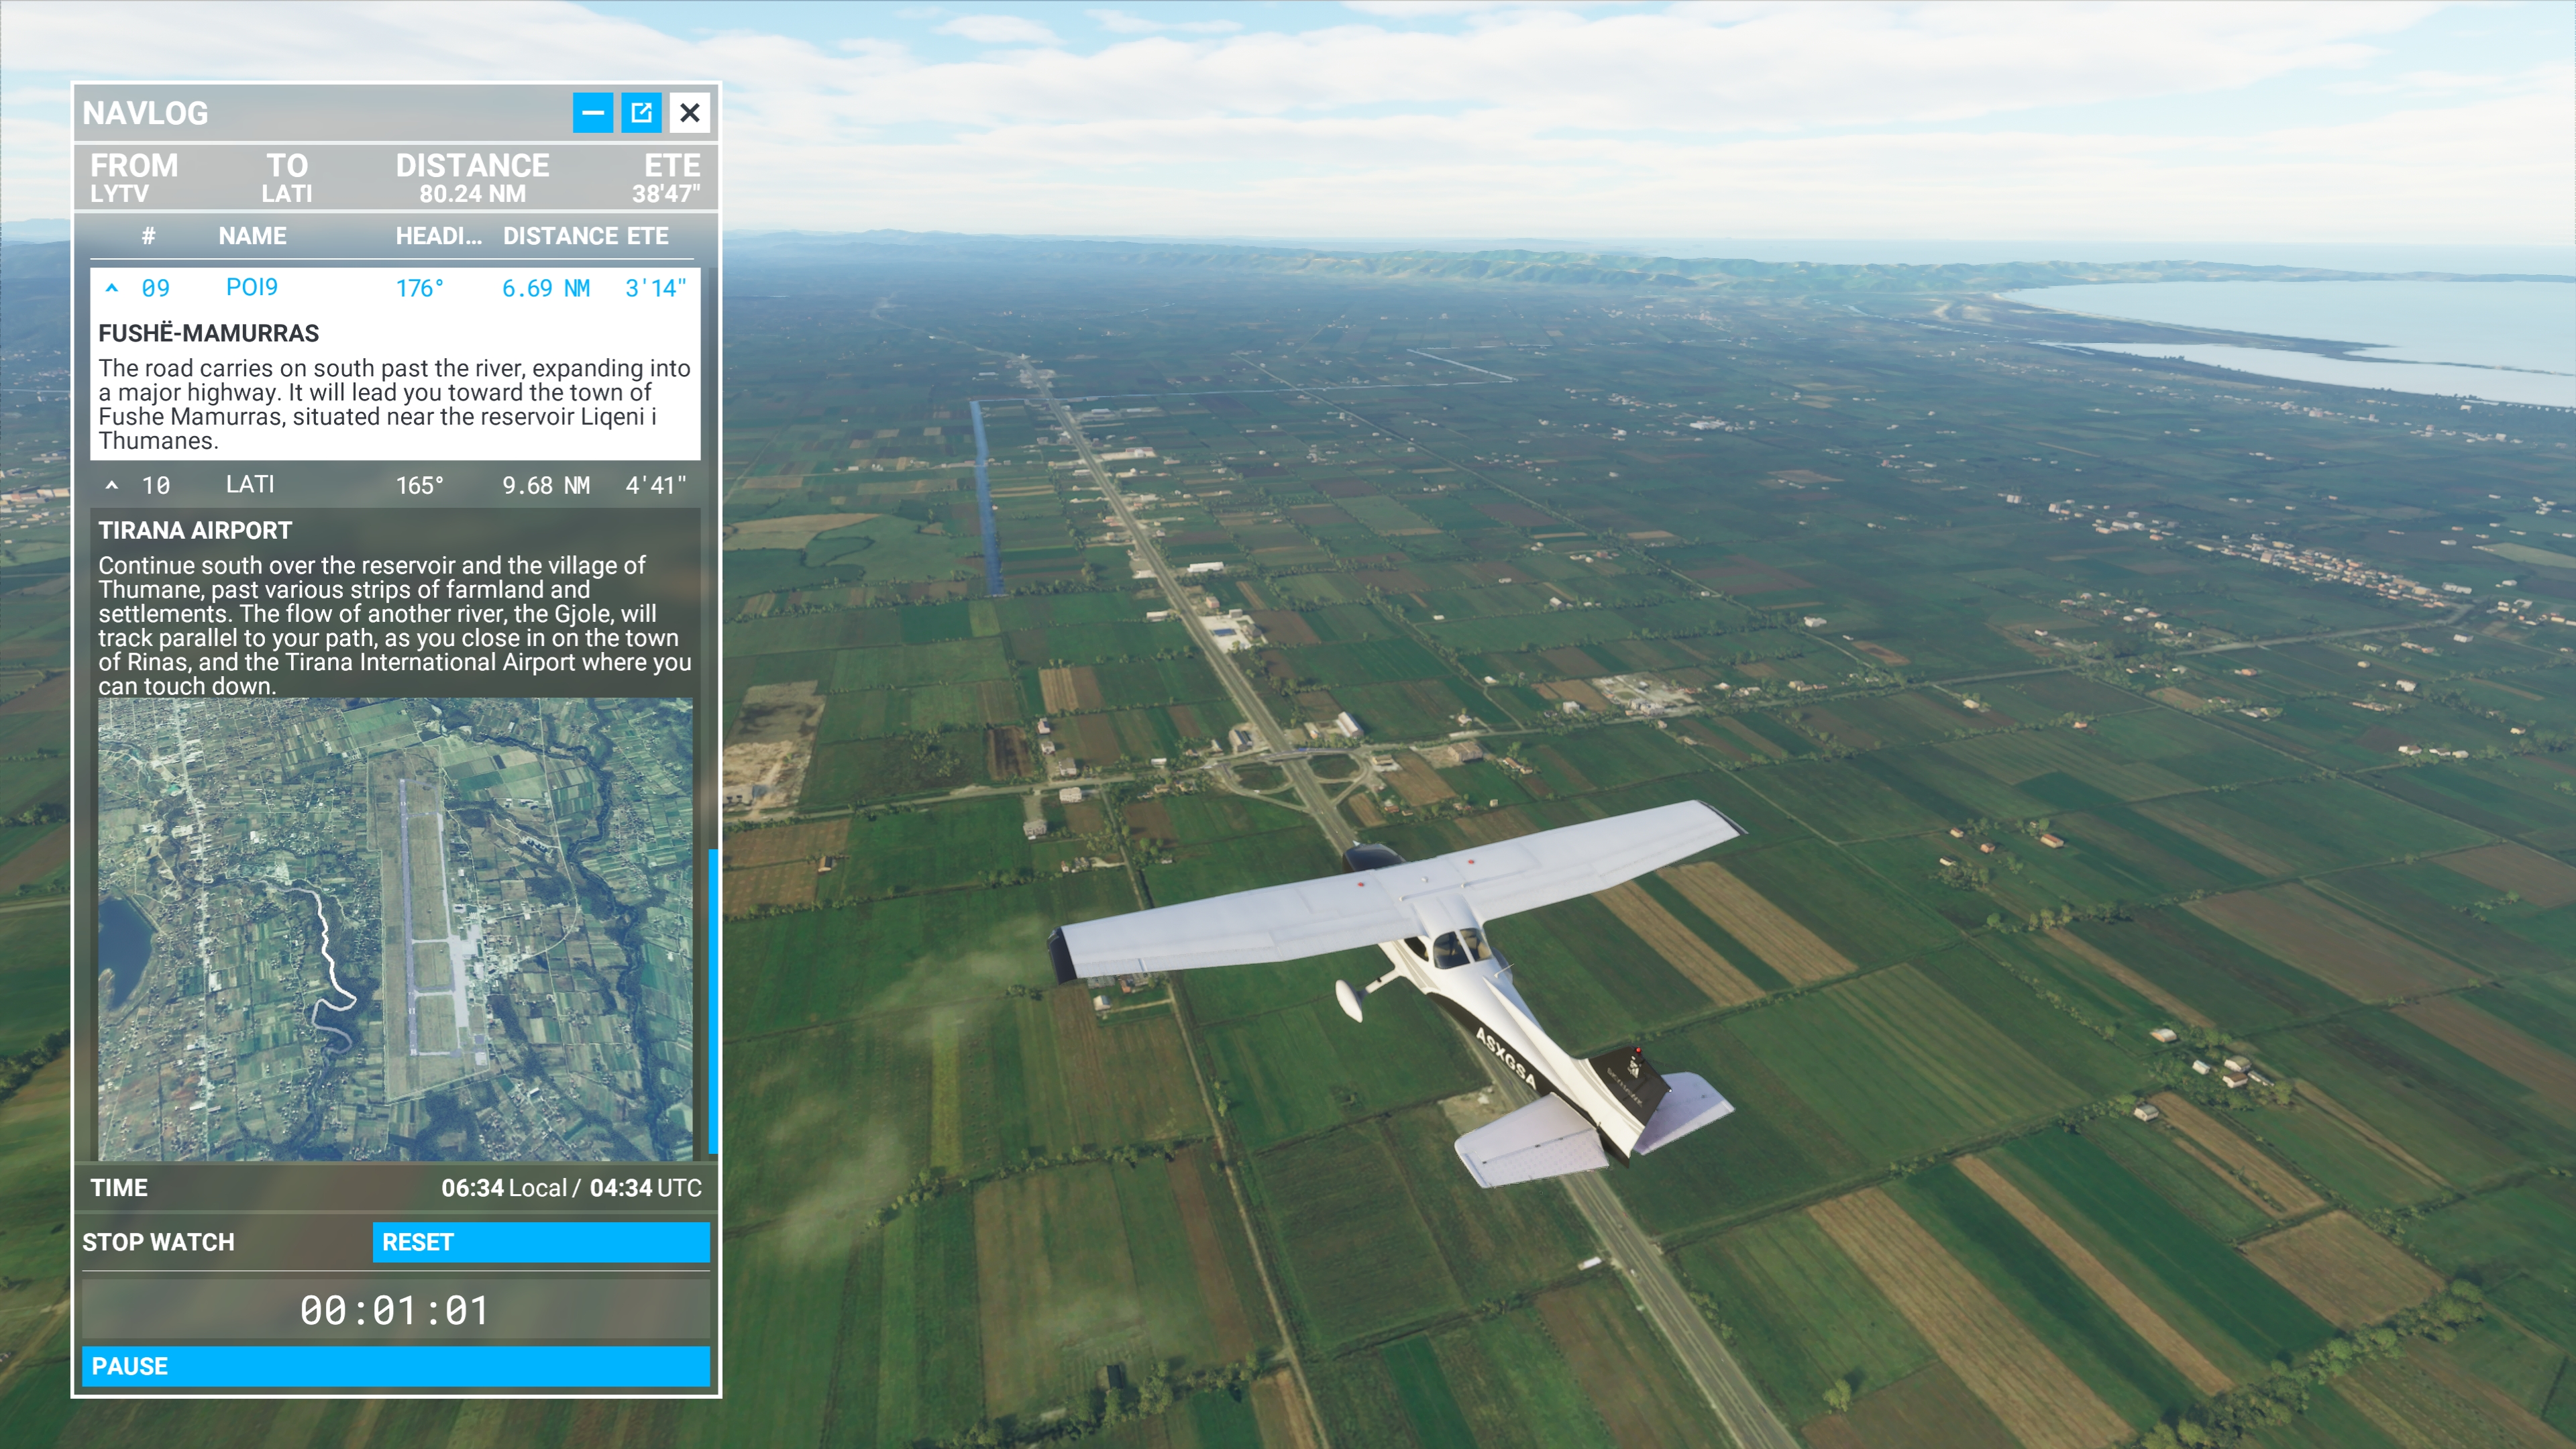Click the NAME column header

[x=252, y=236]
